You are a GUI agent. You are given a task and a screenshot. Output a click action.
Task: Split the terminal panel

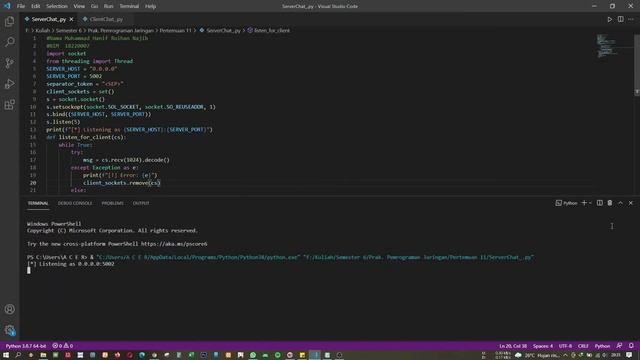tap(600, 203)
